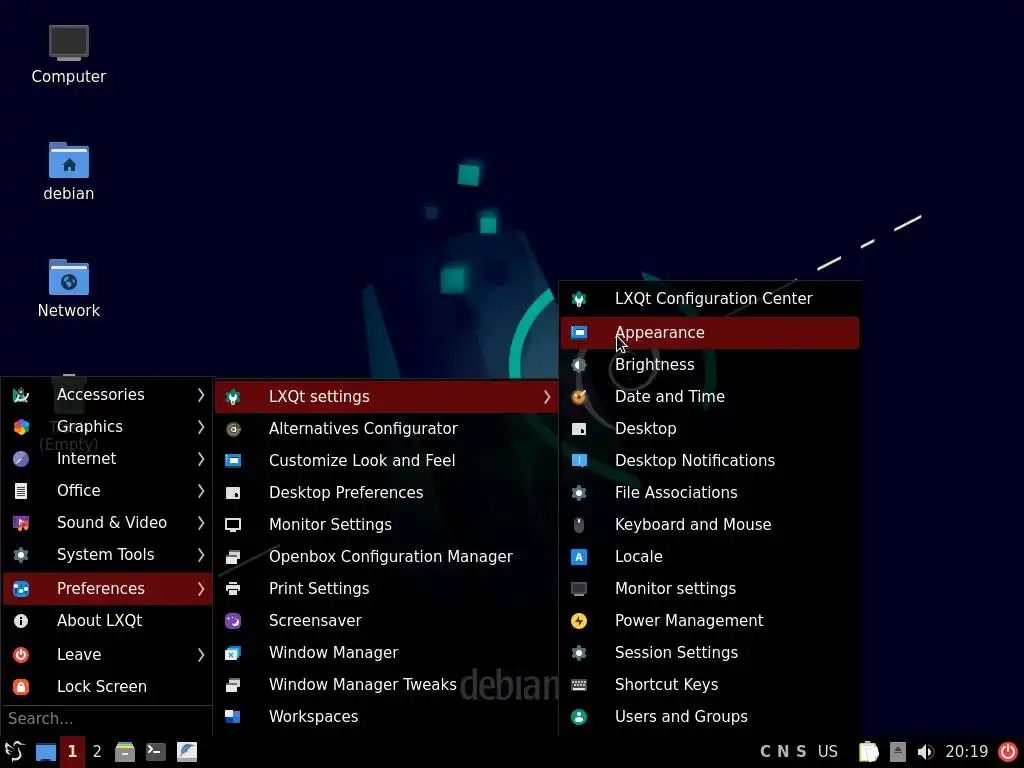Click the Window Manager icon
The height and width of the screenshot is (768, 1024).
click(233, 653)
